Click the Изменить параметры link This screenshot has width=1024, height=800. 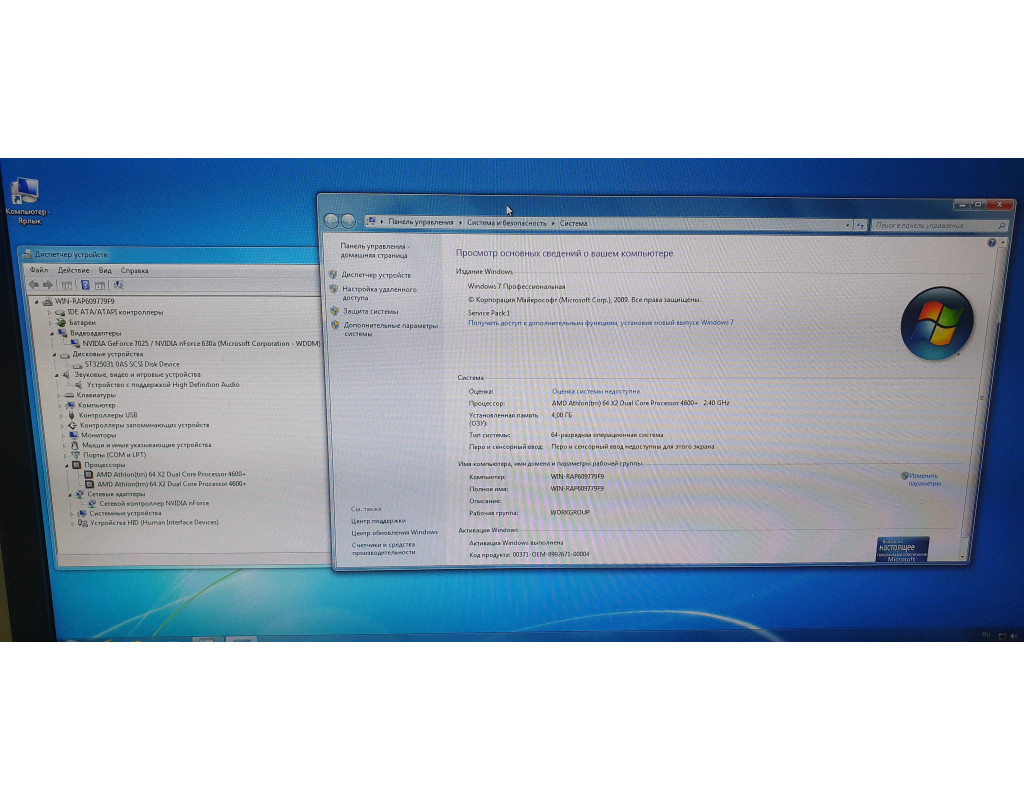(x=924, y=479)
